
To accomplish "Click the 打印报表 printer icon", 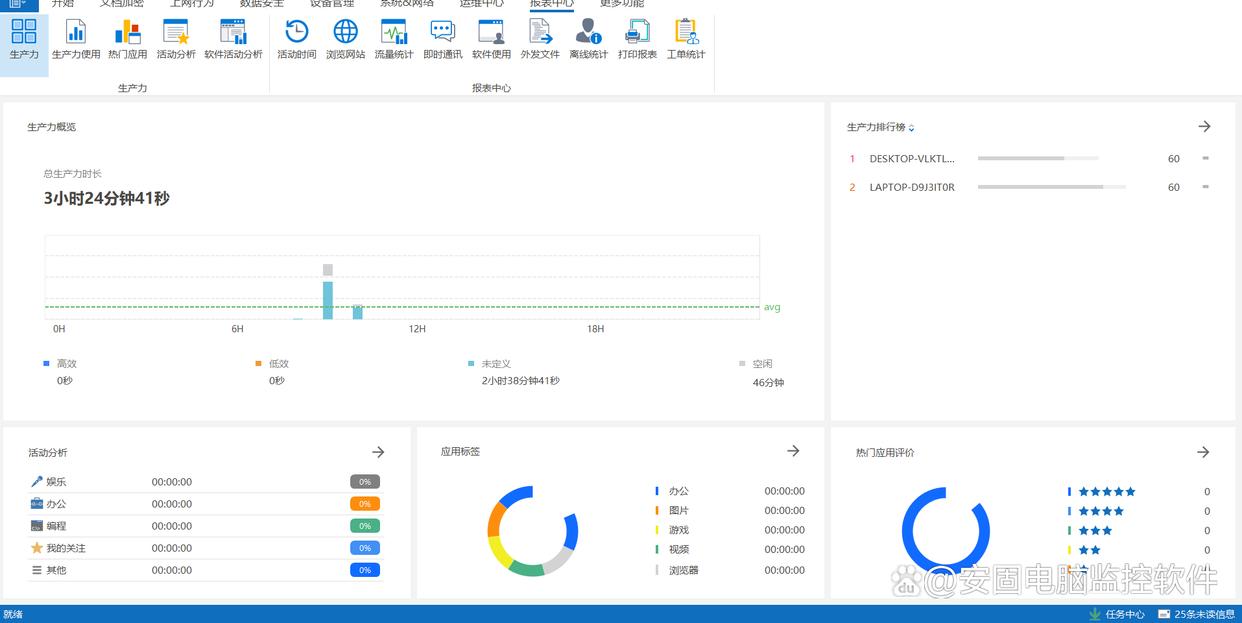I will (637, 37).
